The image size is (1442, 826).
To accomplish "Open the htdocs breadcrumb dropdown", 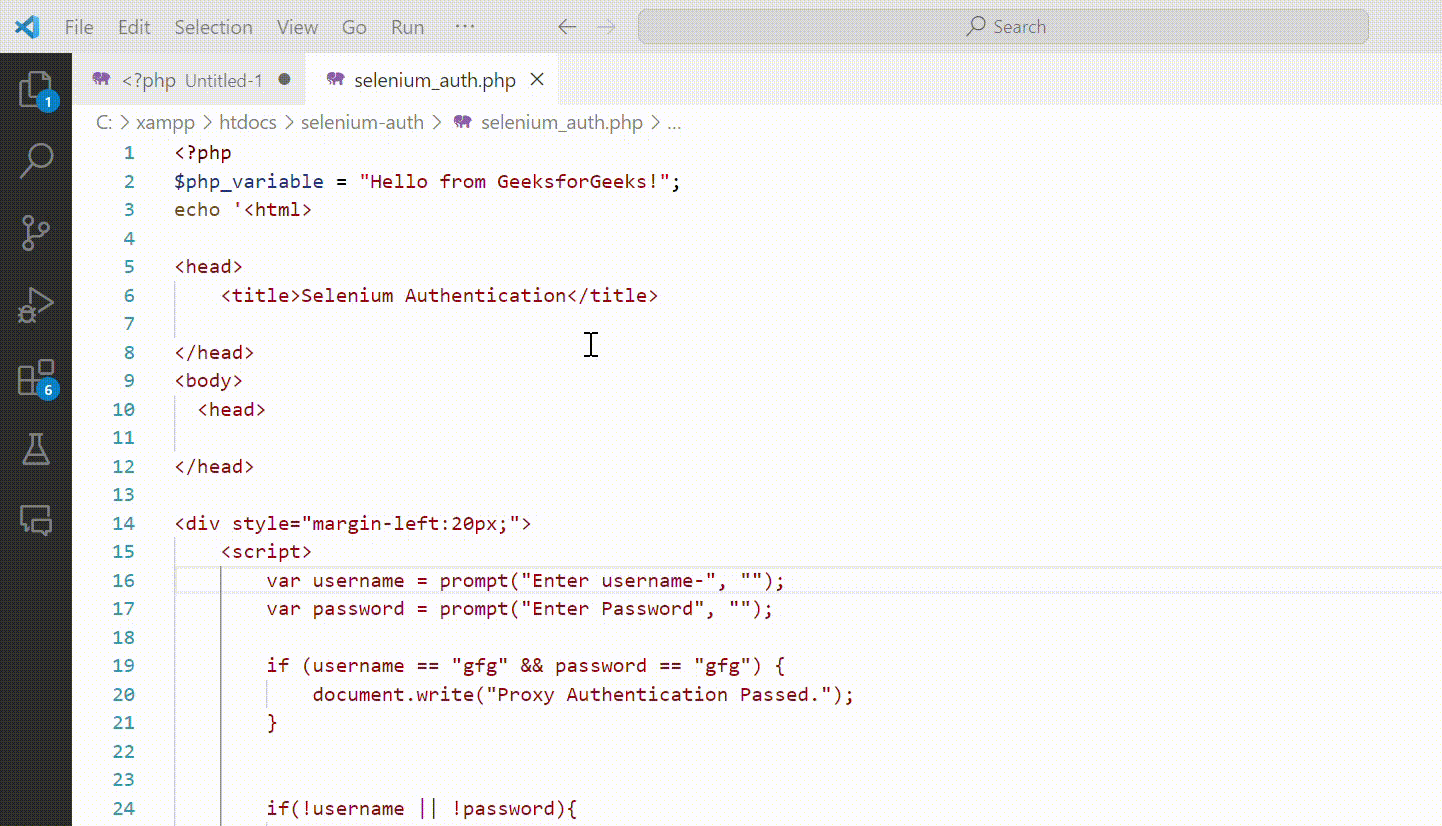I will click(x=248, y=122).
